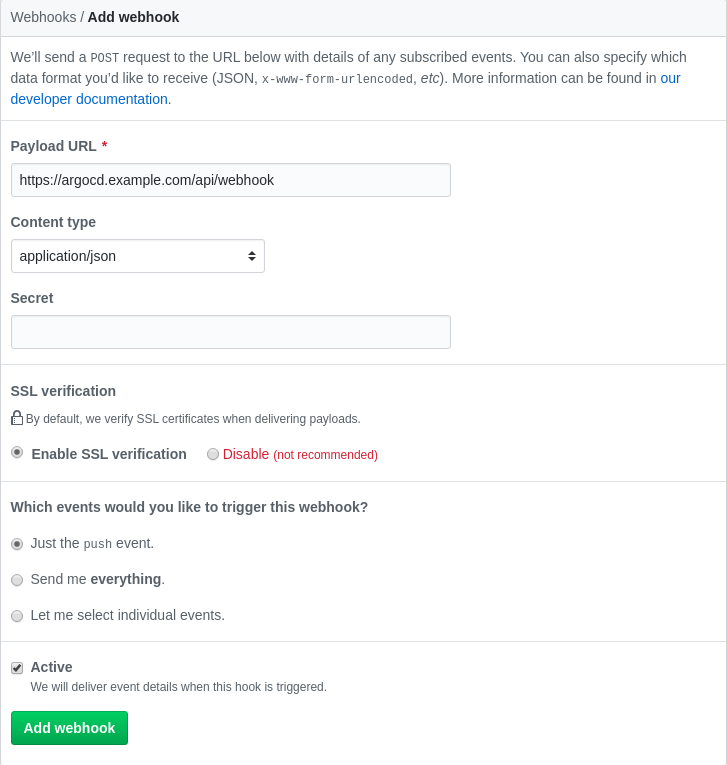Image resolution: width=727 pixels, height=765 pixels.
Task: Click the bold Active label text
Action: pos(52,667)
